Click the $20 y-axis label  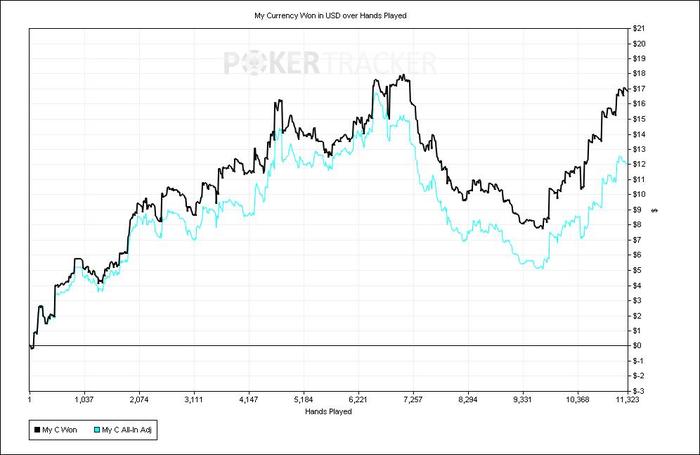pyautogui.click(x=639, y=44)
